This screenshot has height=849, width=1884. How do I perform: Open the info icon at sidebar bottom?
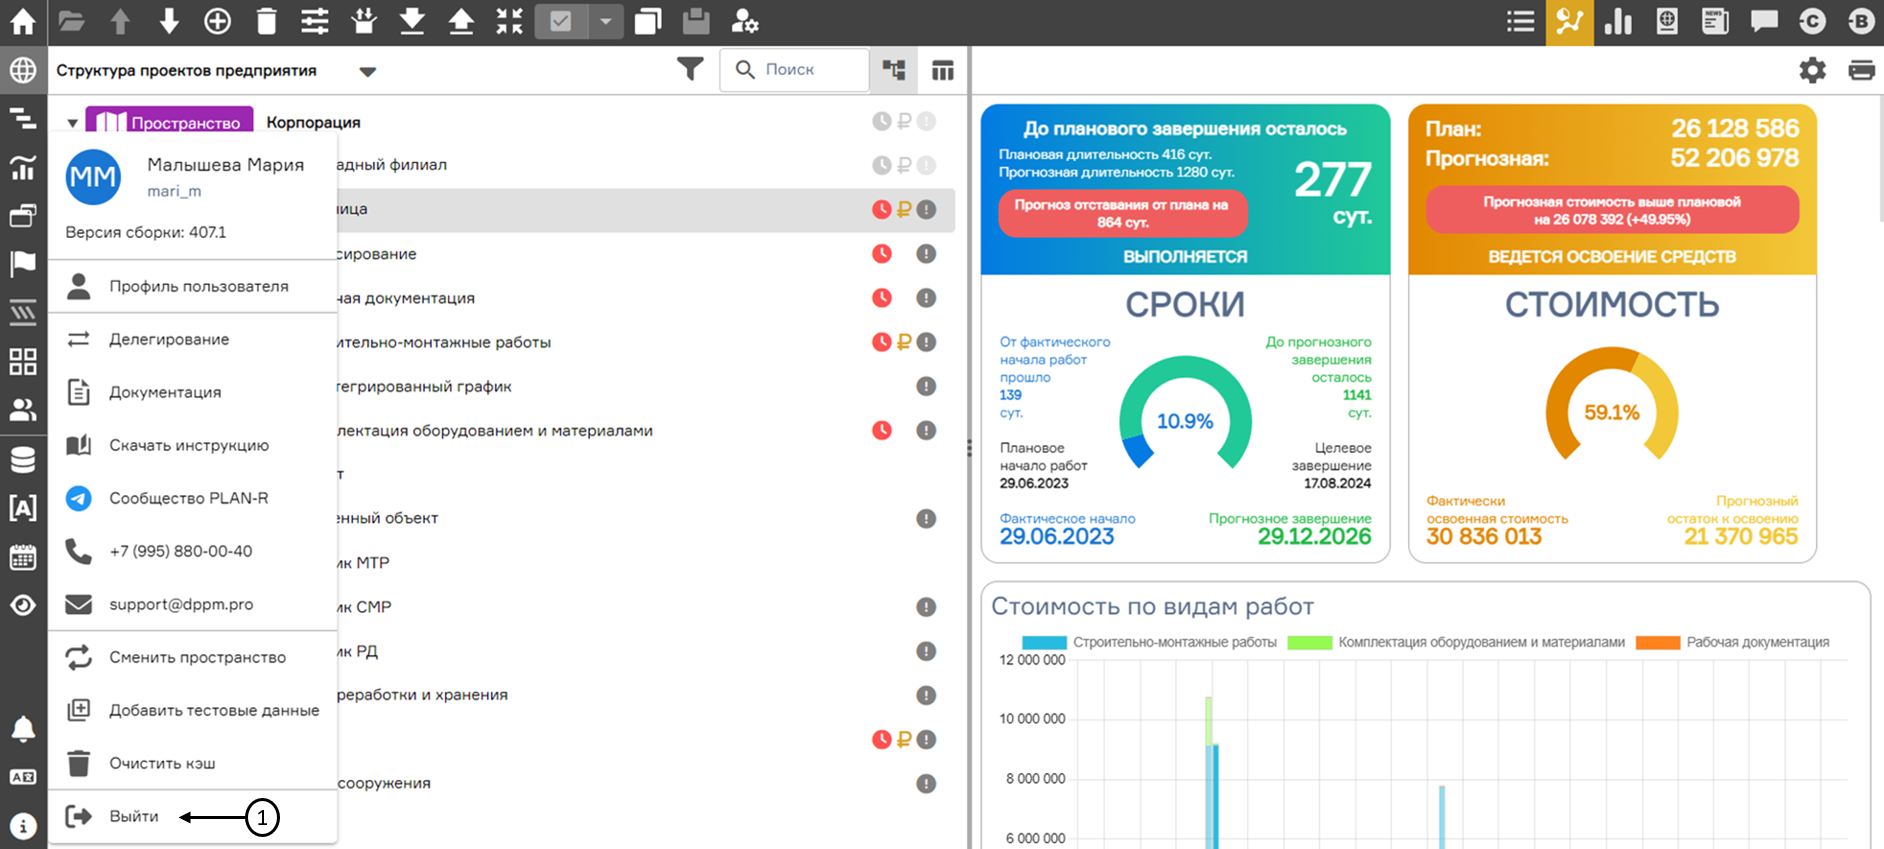tap(23, 826)
